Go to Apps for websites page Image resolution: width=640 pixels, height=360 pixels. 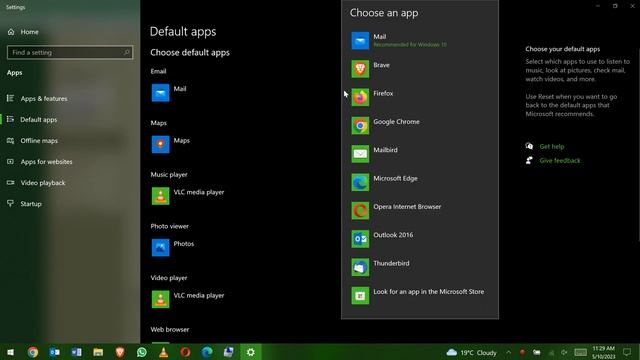tap(47, 162)
